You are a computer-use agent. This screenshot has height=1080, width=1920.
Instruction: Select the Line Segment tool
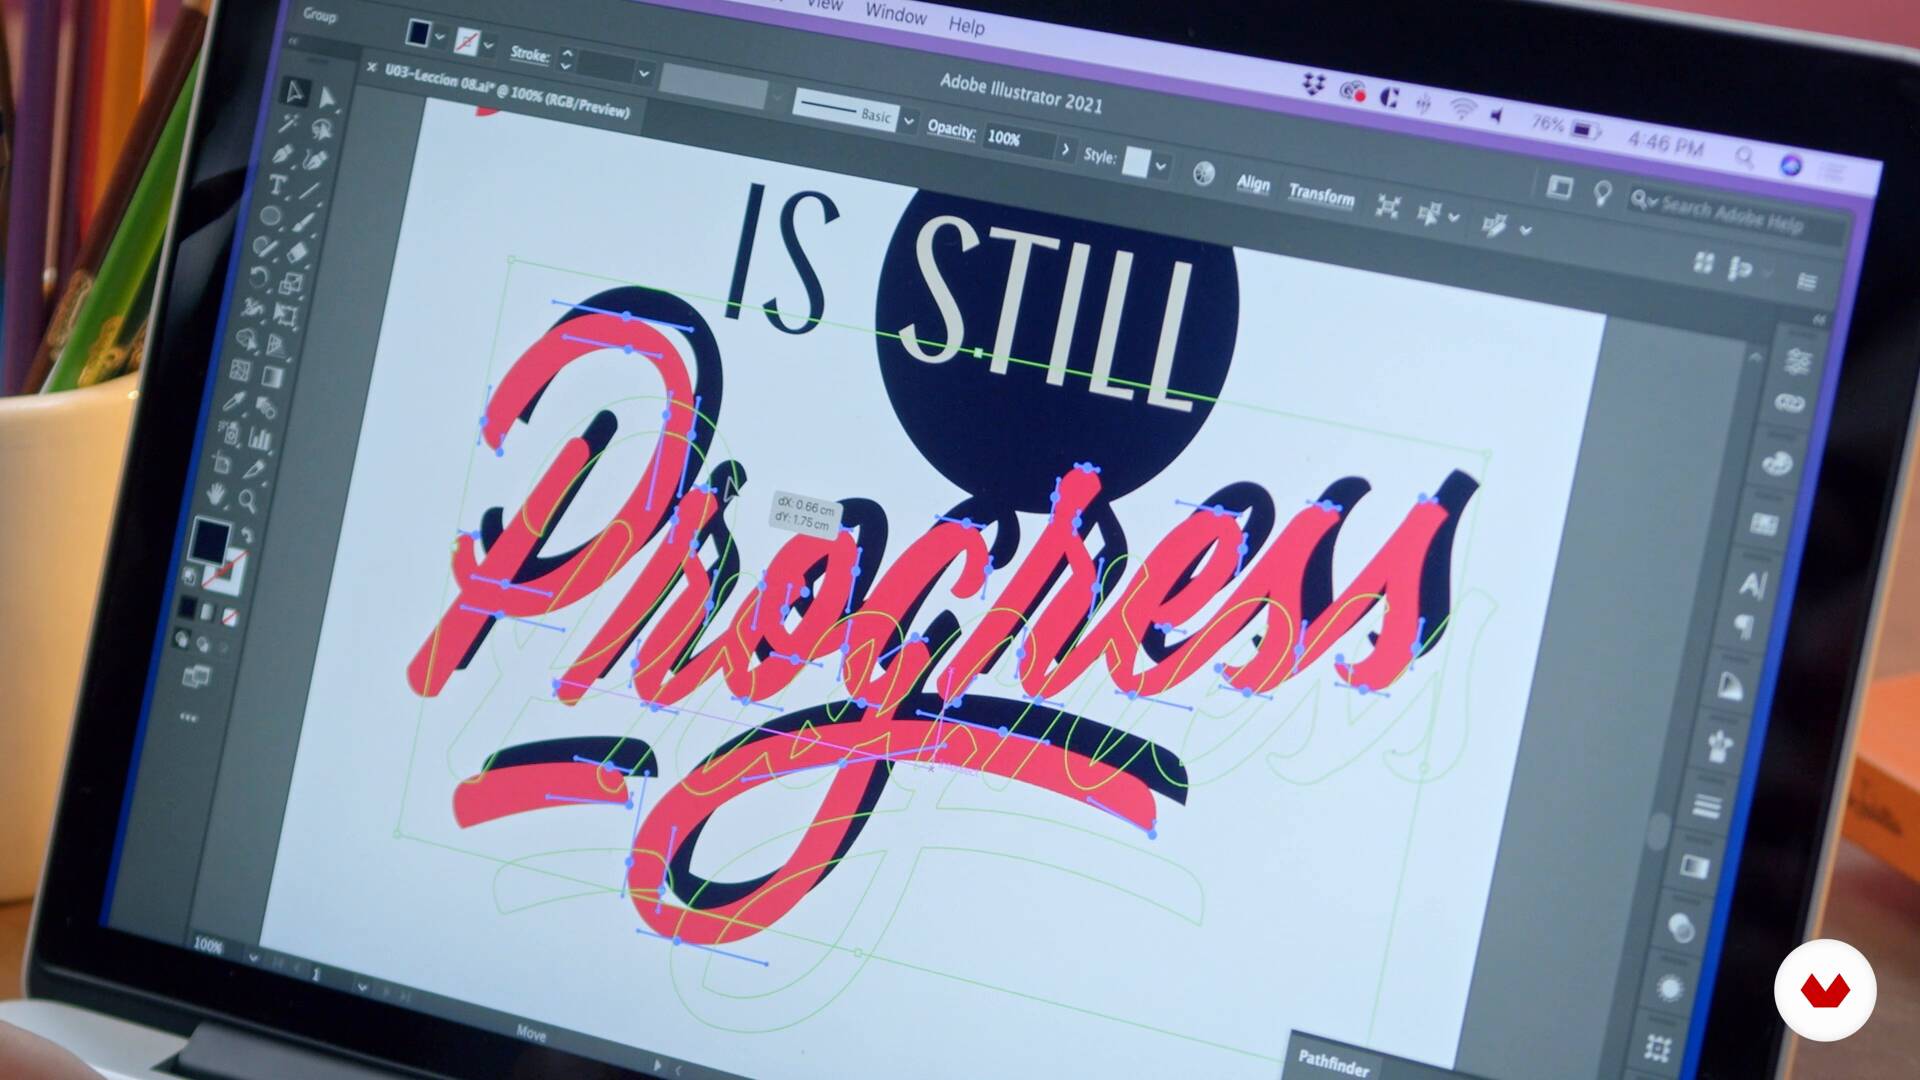310,191
